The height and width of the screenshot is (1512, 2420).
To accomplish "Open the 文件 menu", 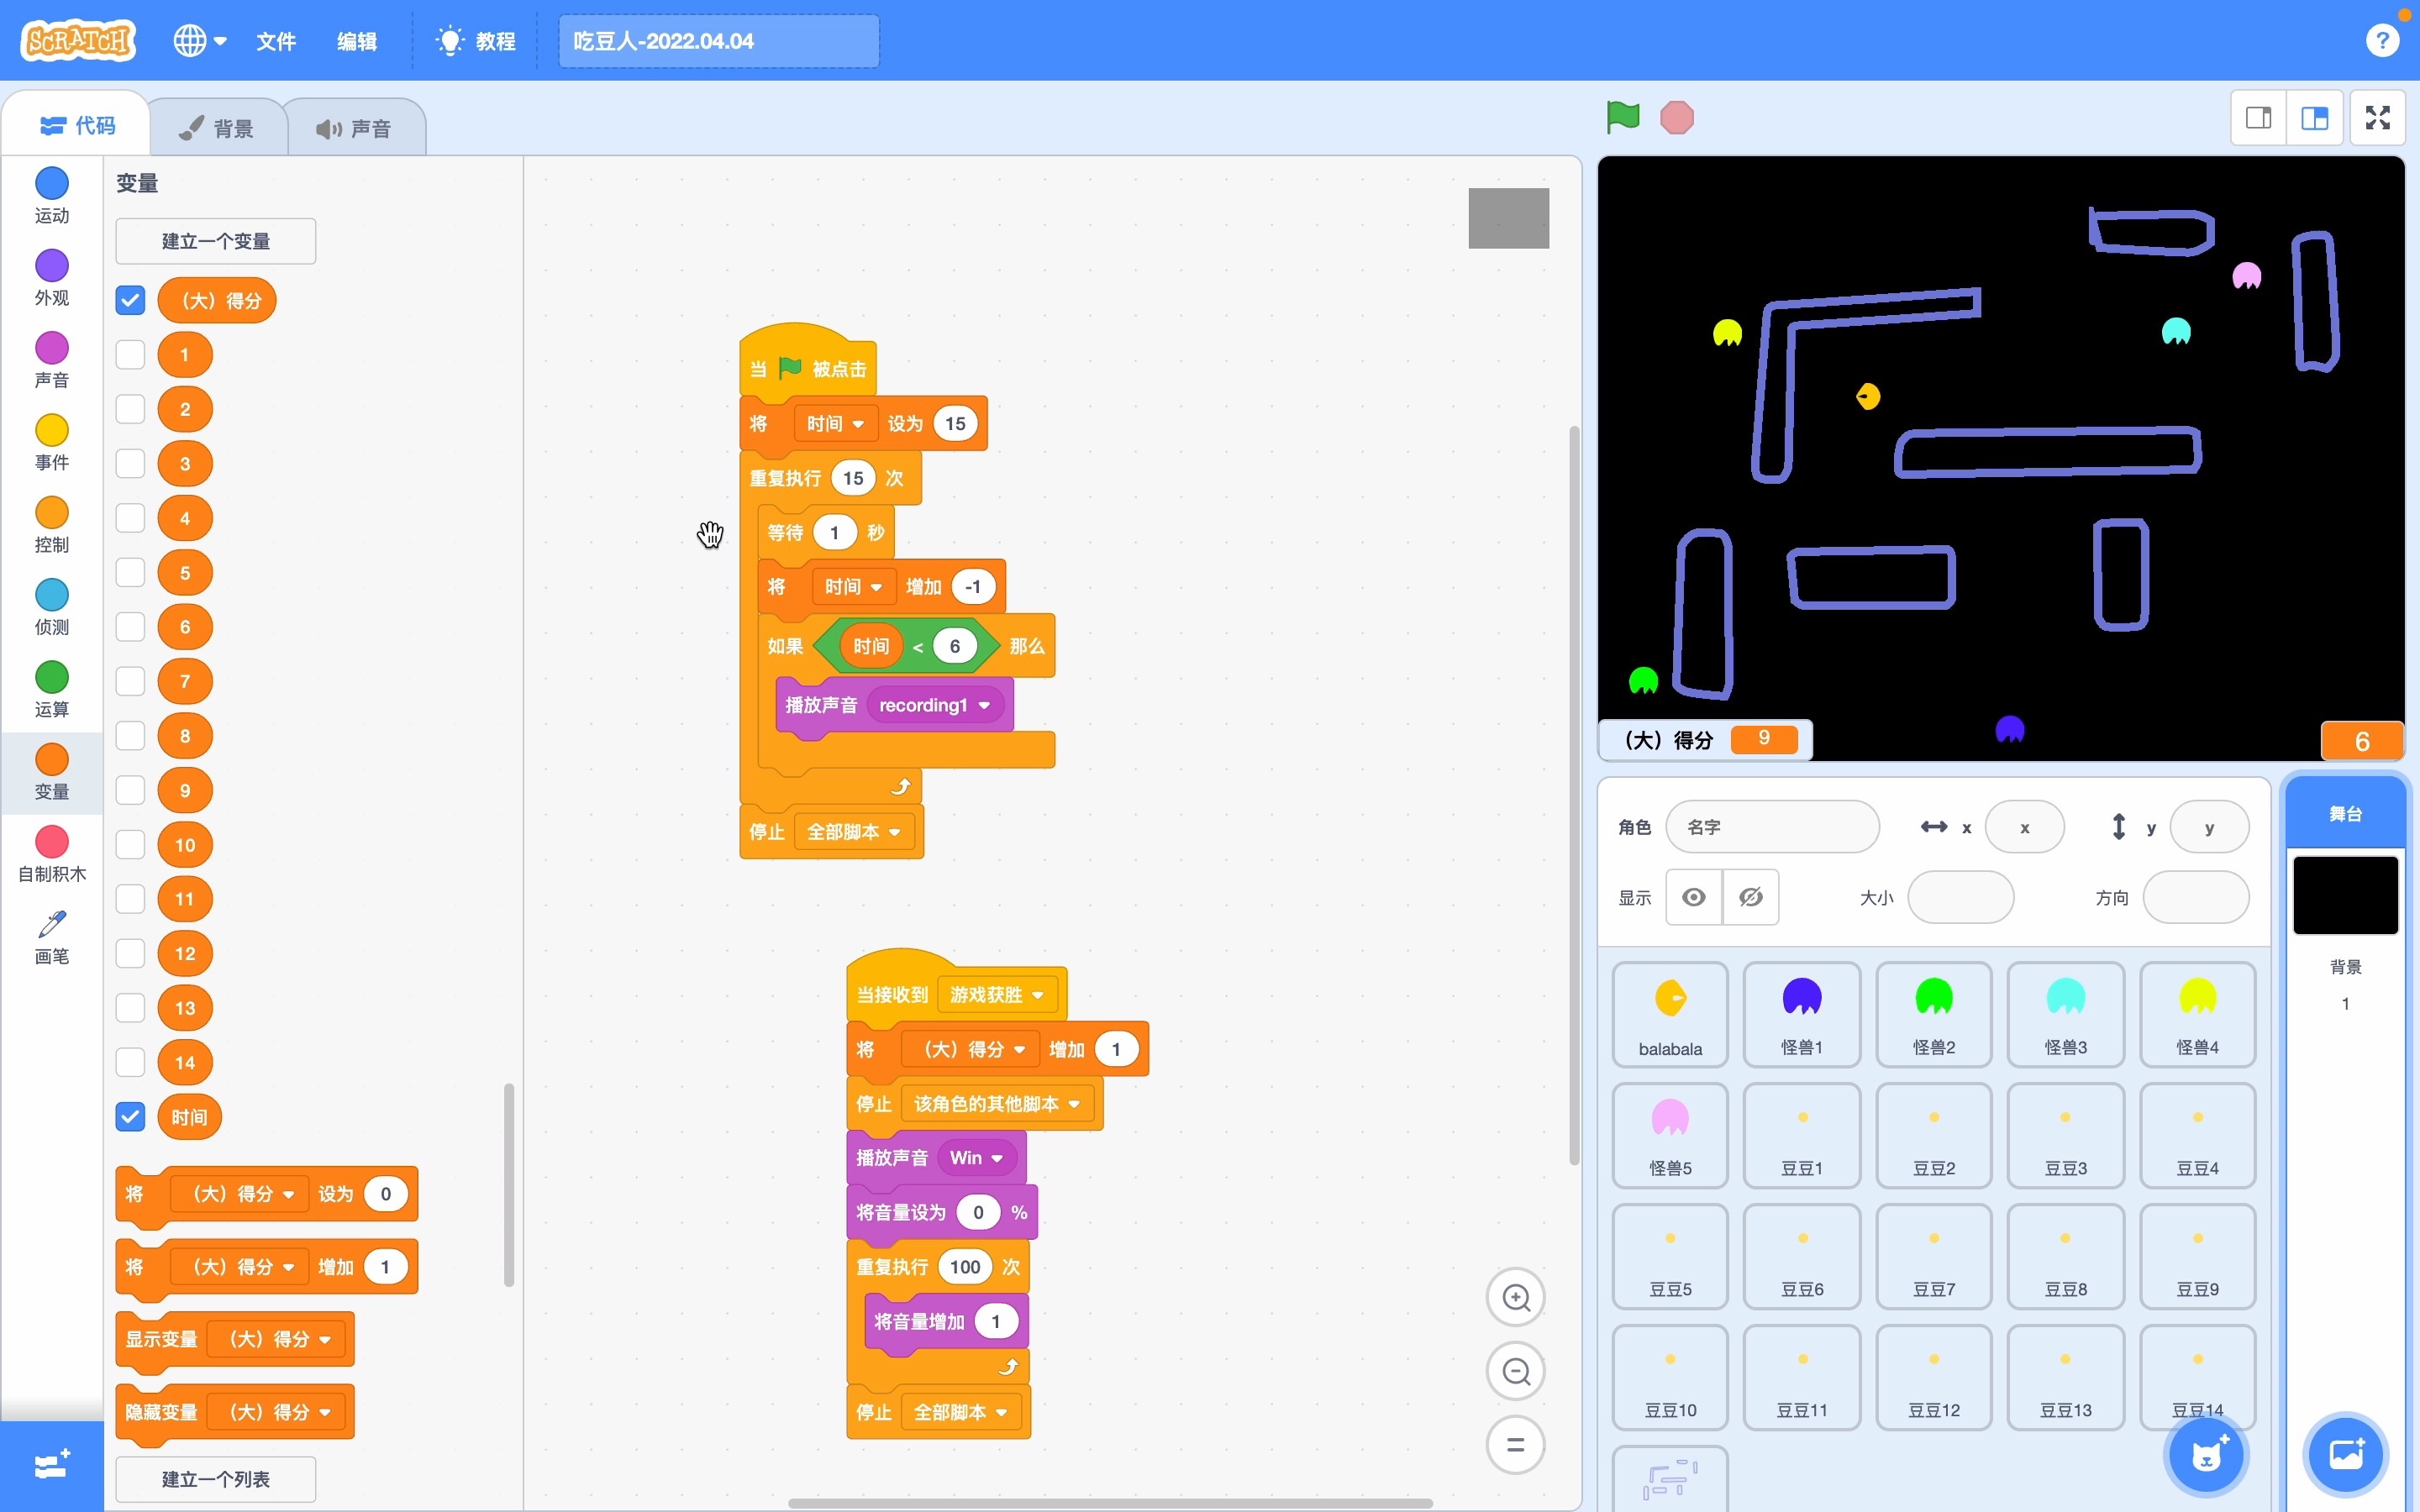I will coord(276,41).
